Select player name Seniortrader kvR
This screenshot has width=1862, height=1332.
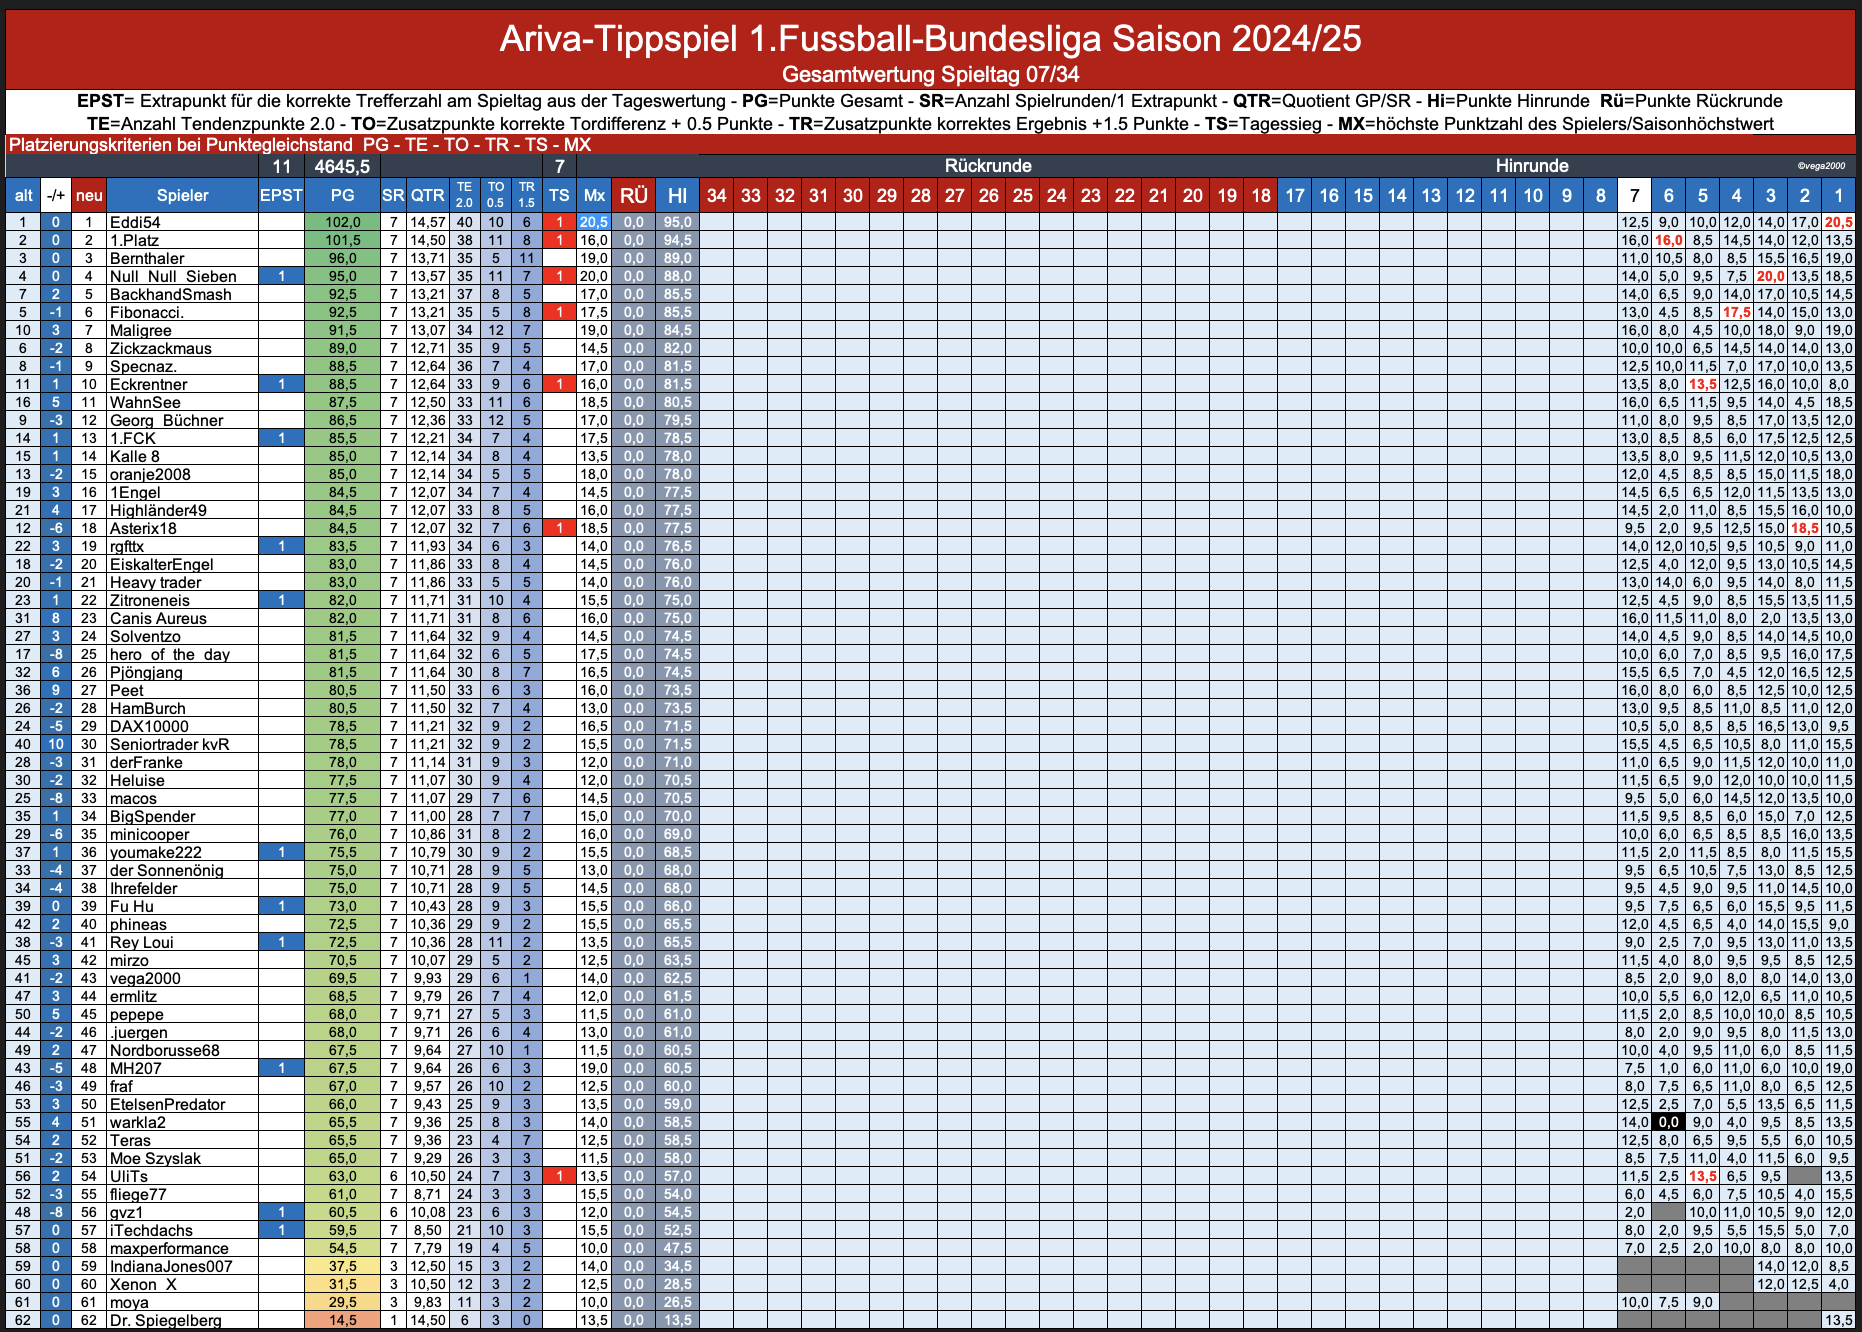169,744
